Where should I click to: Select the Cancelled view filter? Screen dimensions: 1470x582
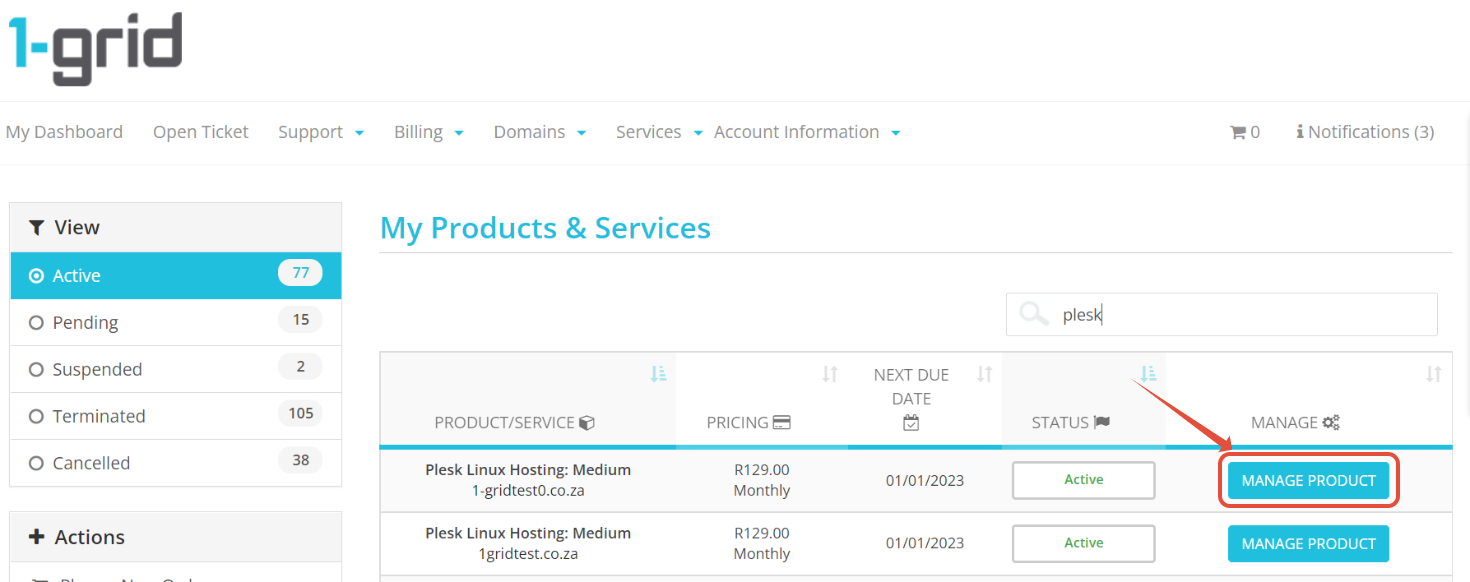point(176,463)
